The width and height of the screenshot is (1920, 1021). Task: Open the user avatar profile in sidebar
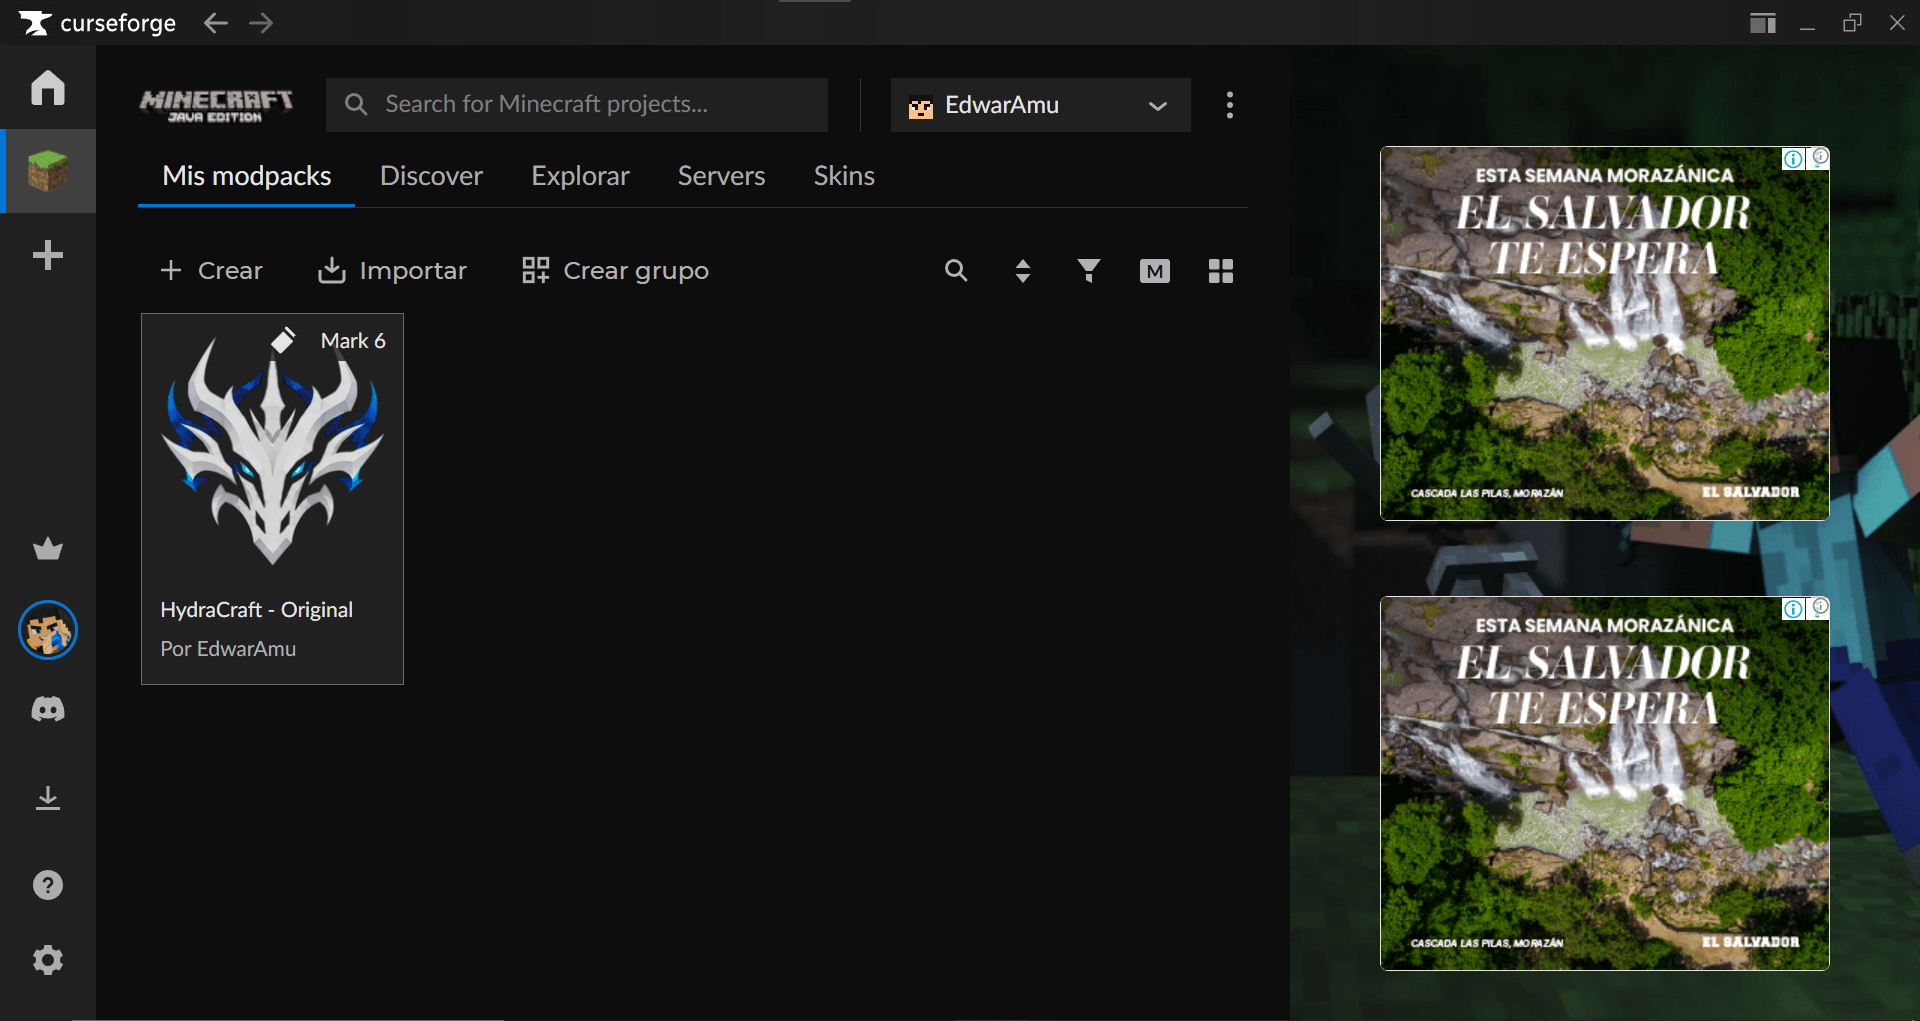coord(48,630)
